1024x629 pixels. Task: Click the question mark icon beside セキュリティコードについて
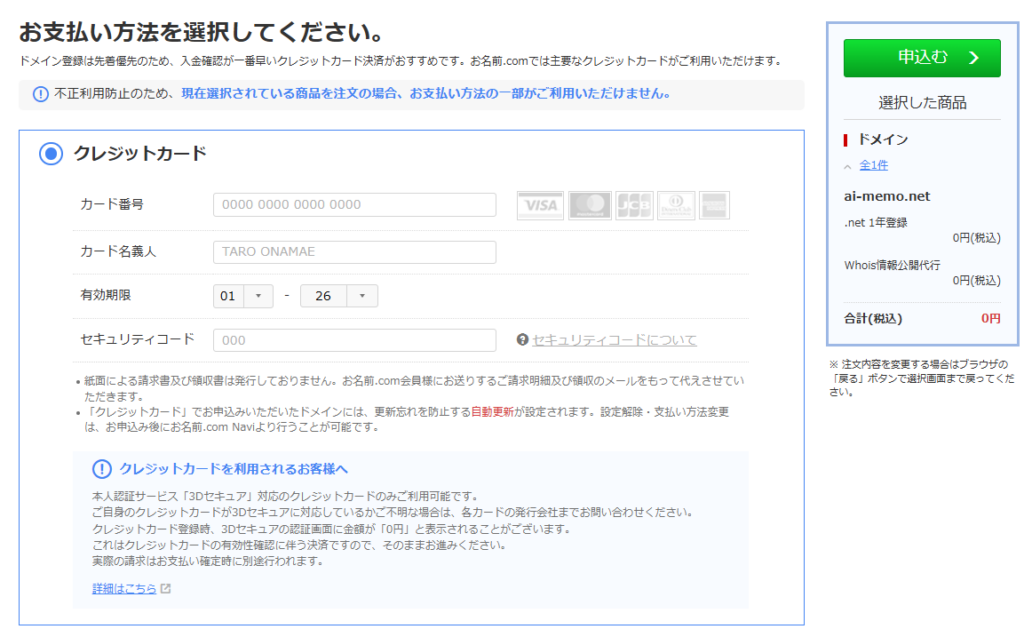click(x=522, y=340)
